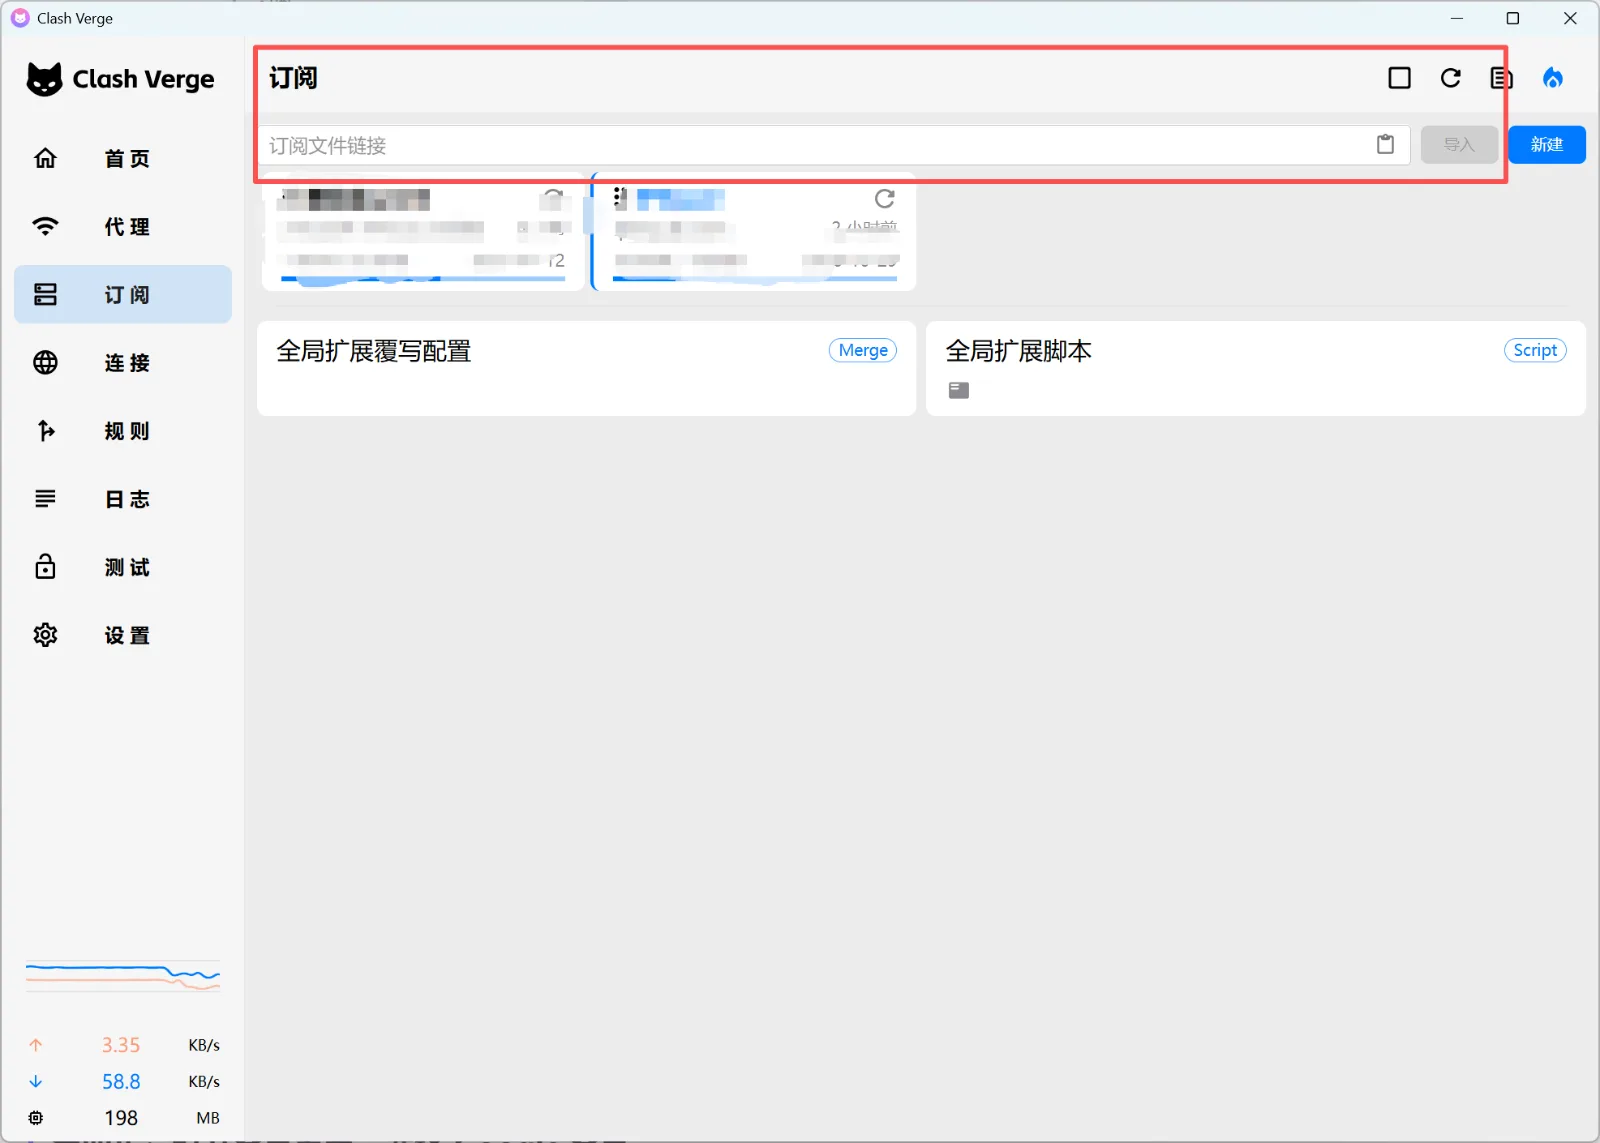This screenshot has height=1143, width=1600.
Task: Click the 导入 import button
Action: pos(1459,145)
